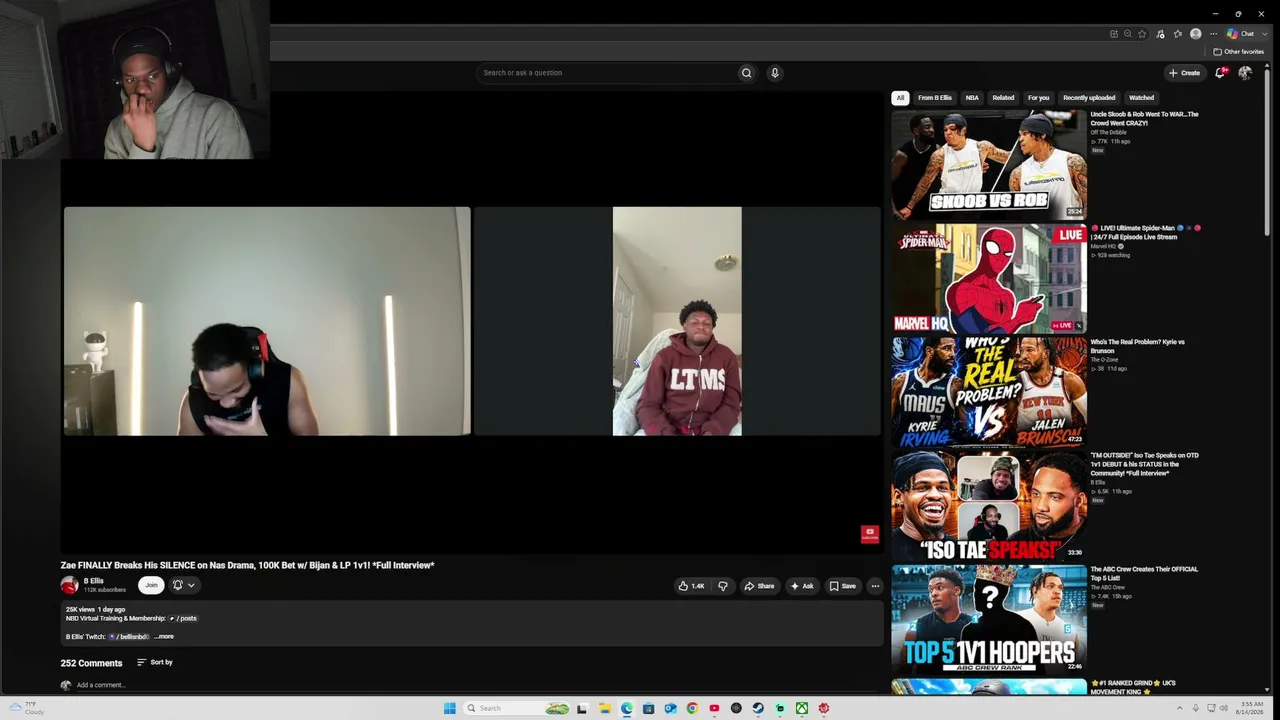Select the Related filter chip

tap(1003, 98)
